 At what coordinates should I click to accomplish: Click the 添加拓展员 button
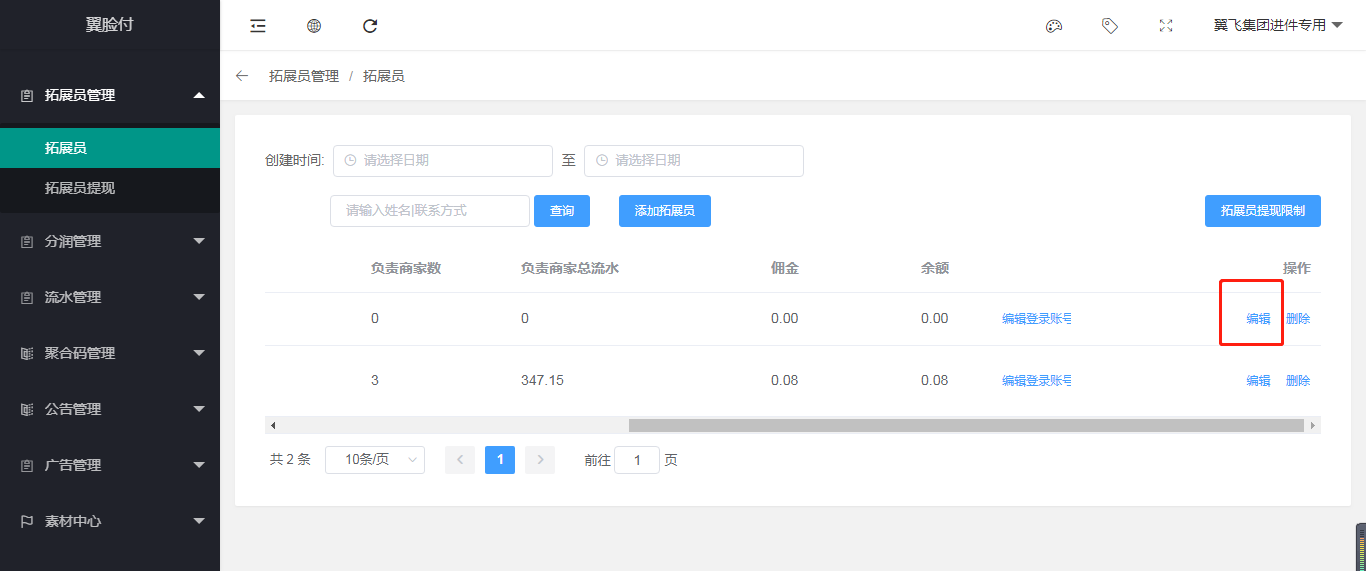pos(665,211)
